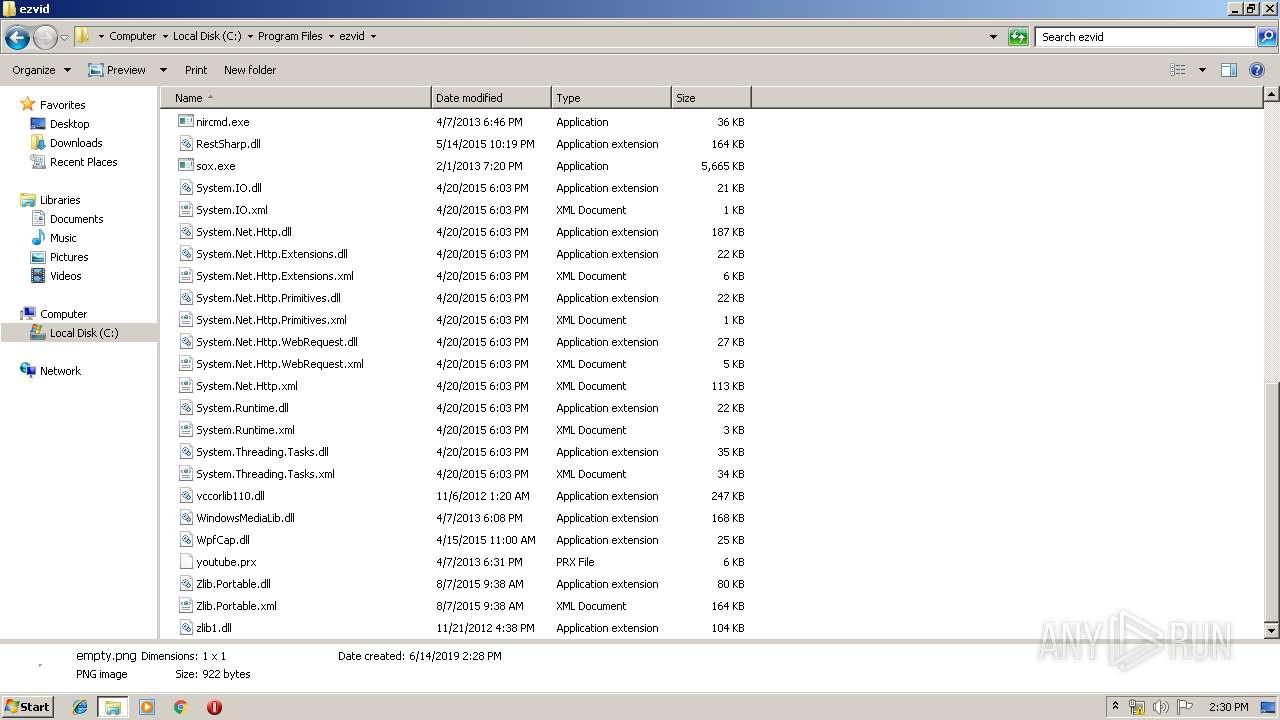The width and height of the screenshot is (1280, 720).
Task: Click the scroll up arrow
Action: 1271,95
